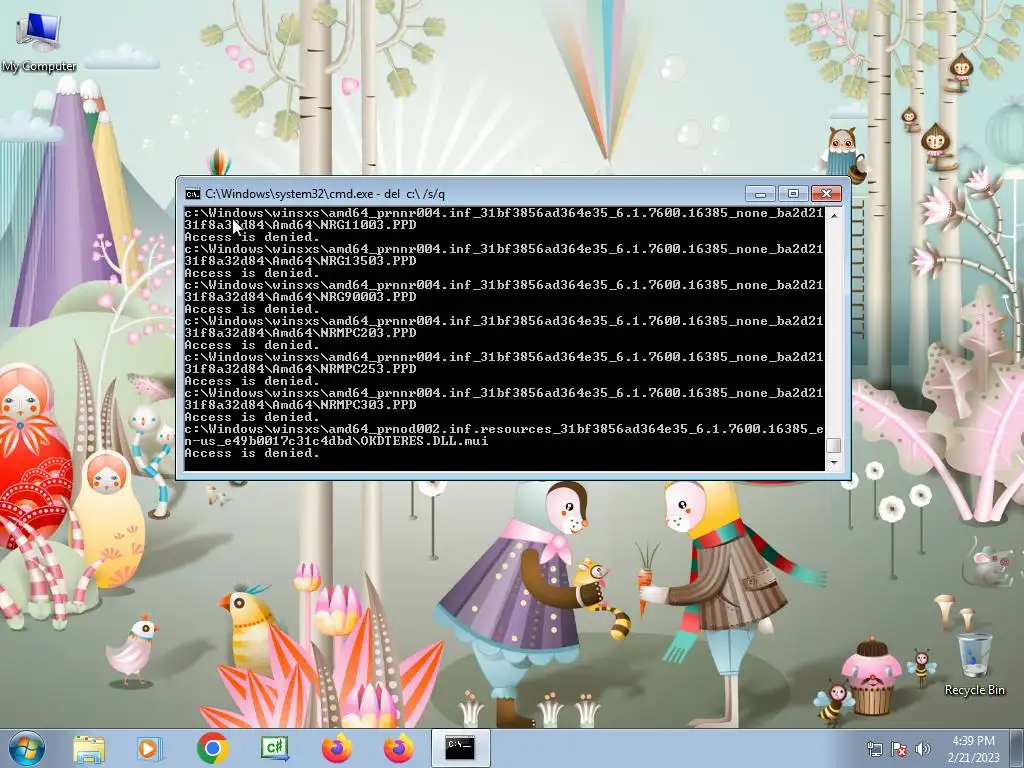Open the cmd window system menu icon

(192, 194)
